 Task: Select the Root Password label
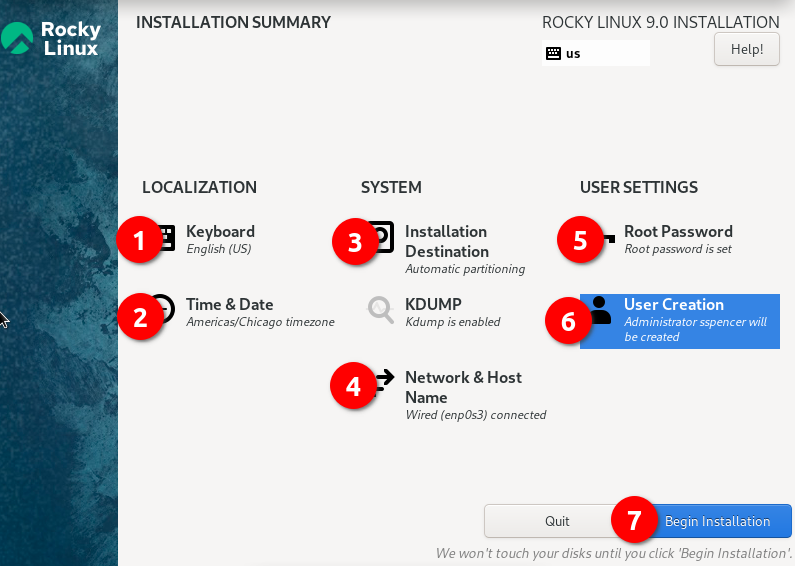coord(678,231)
